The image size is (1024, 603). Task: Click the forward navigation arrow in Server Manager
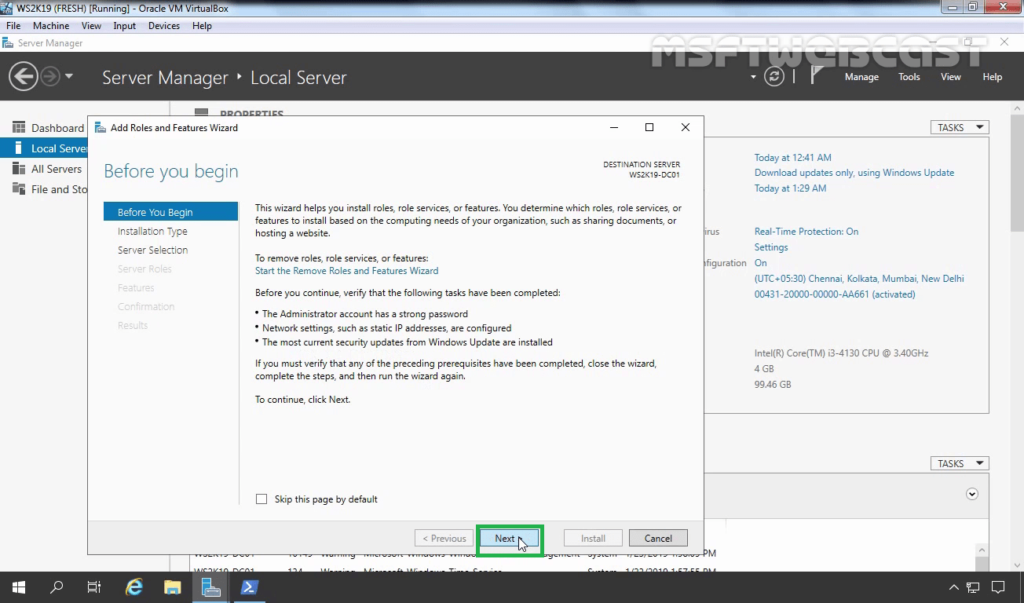pyautogui.click(x=50, y=76)
